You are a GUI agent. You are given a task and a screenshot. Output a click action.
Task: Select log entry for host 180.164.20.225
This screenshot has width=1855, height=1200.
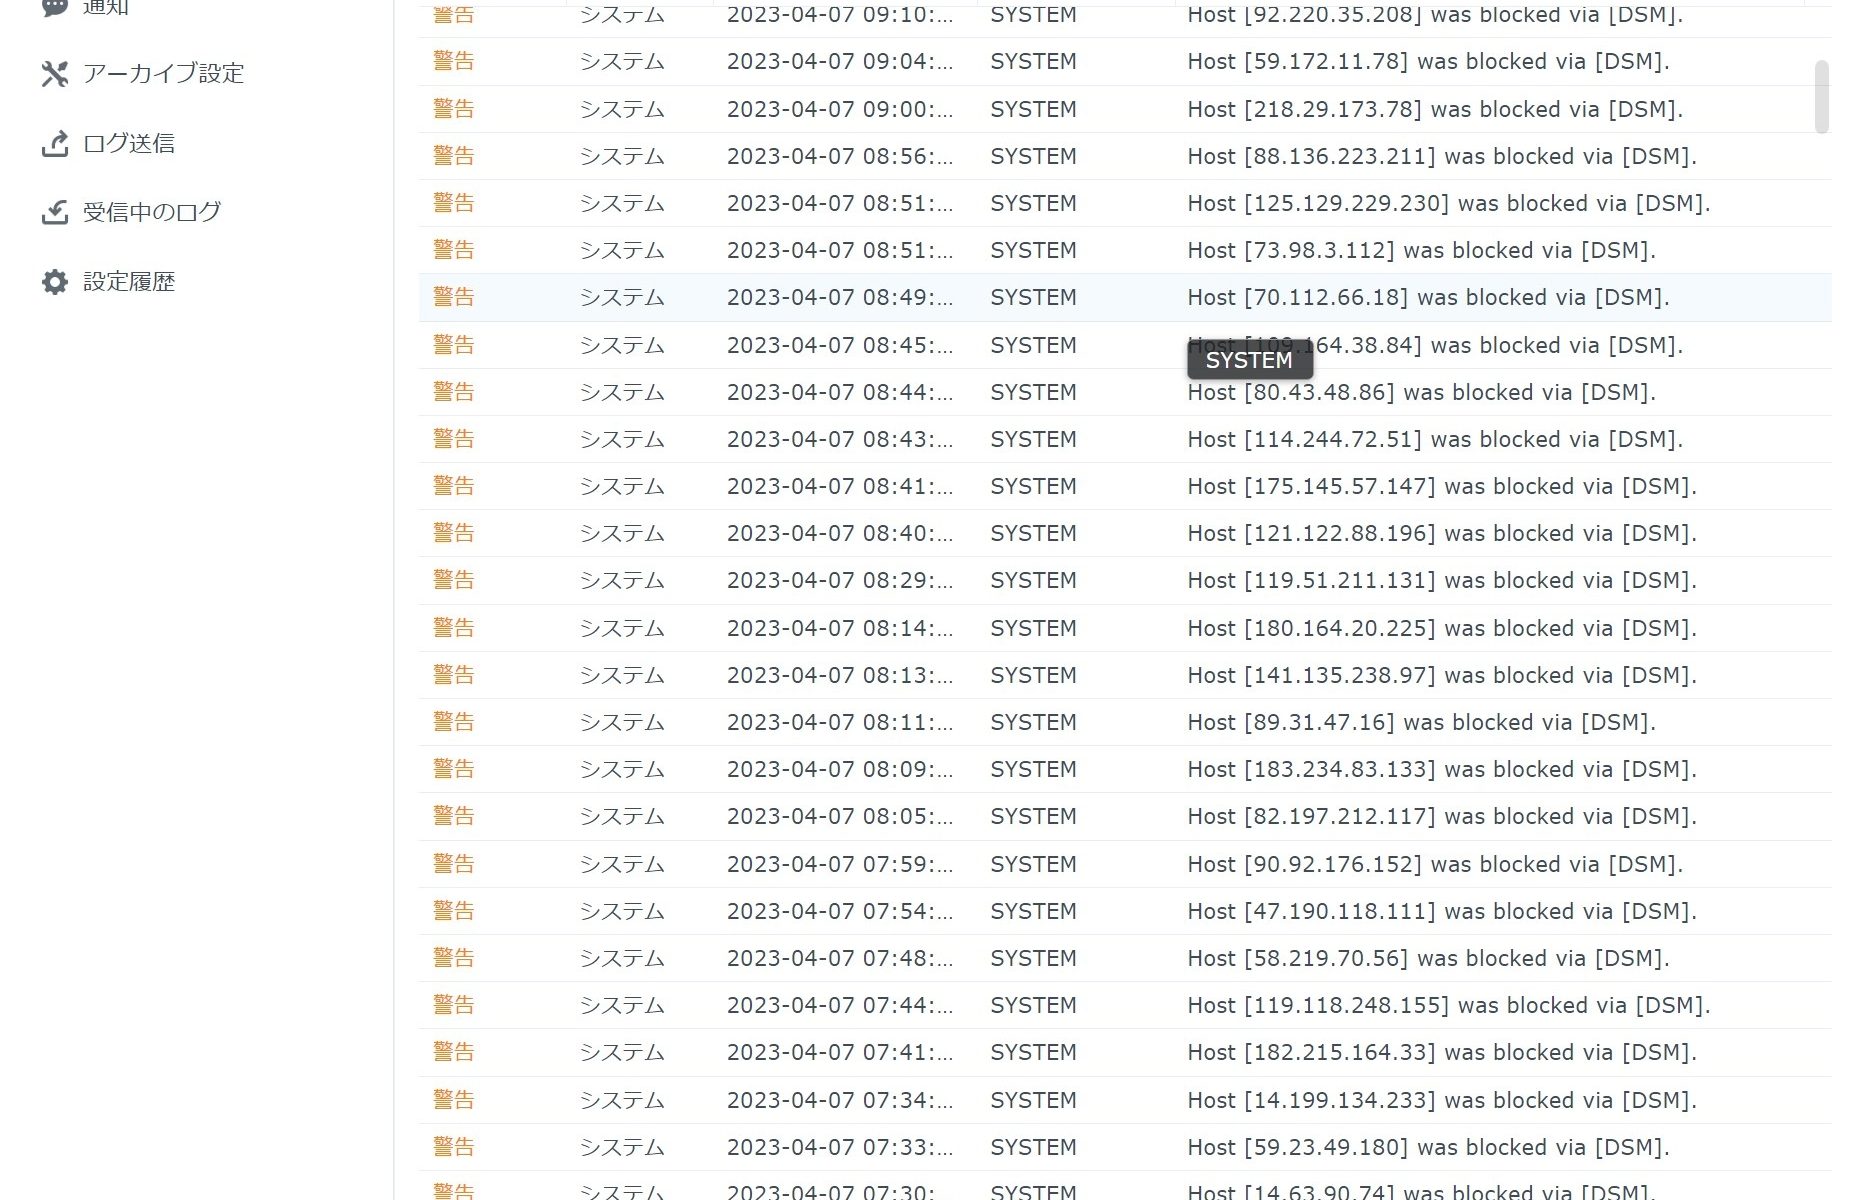1441,629
